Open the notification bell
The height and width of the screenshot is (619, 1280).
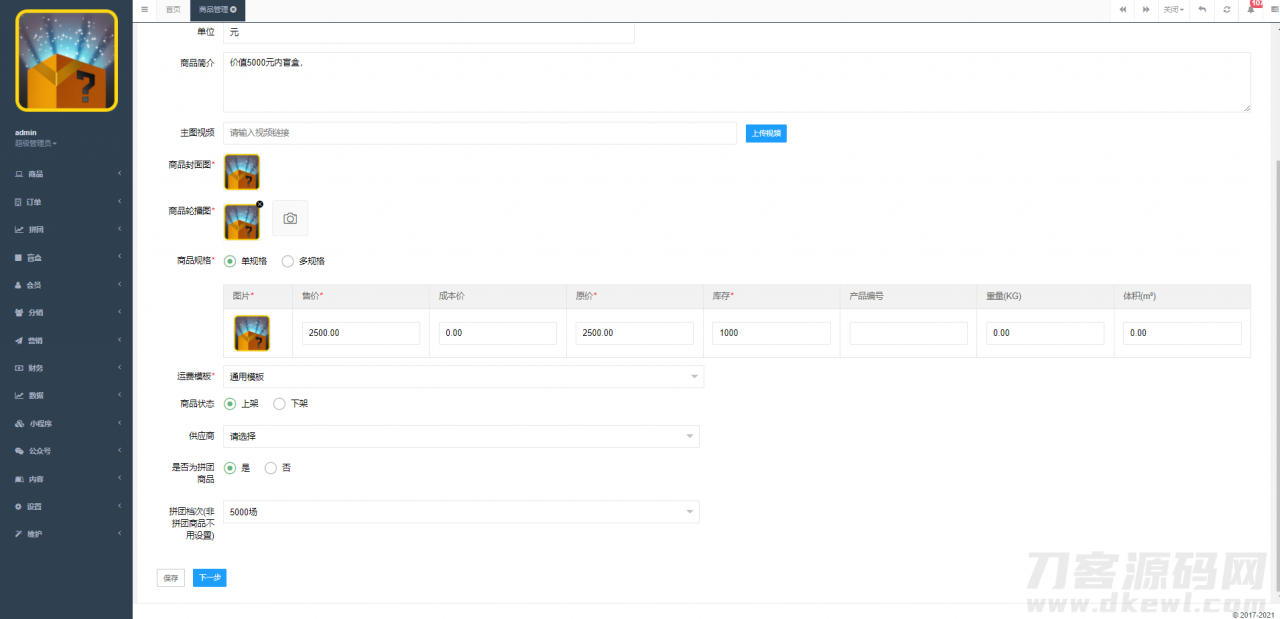(1251, 9)
